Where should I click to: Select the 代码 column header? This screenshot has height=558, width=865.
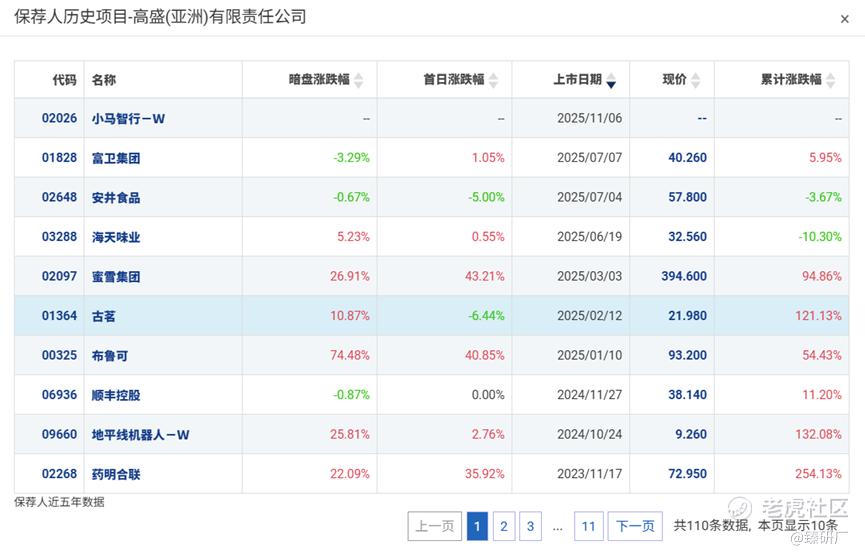point(64,80)
